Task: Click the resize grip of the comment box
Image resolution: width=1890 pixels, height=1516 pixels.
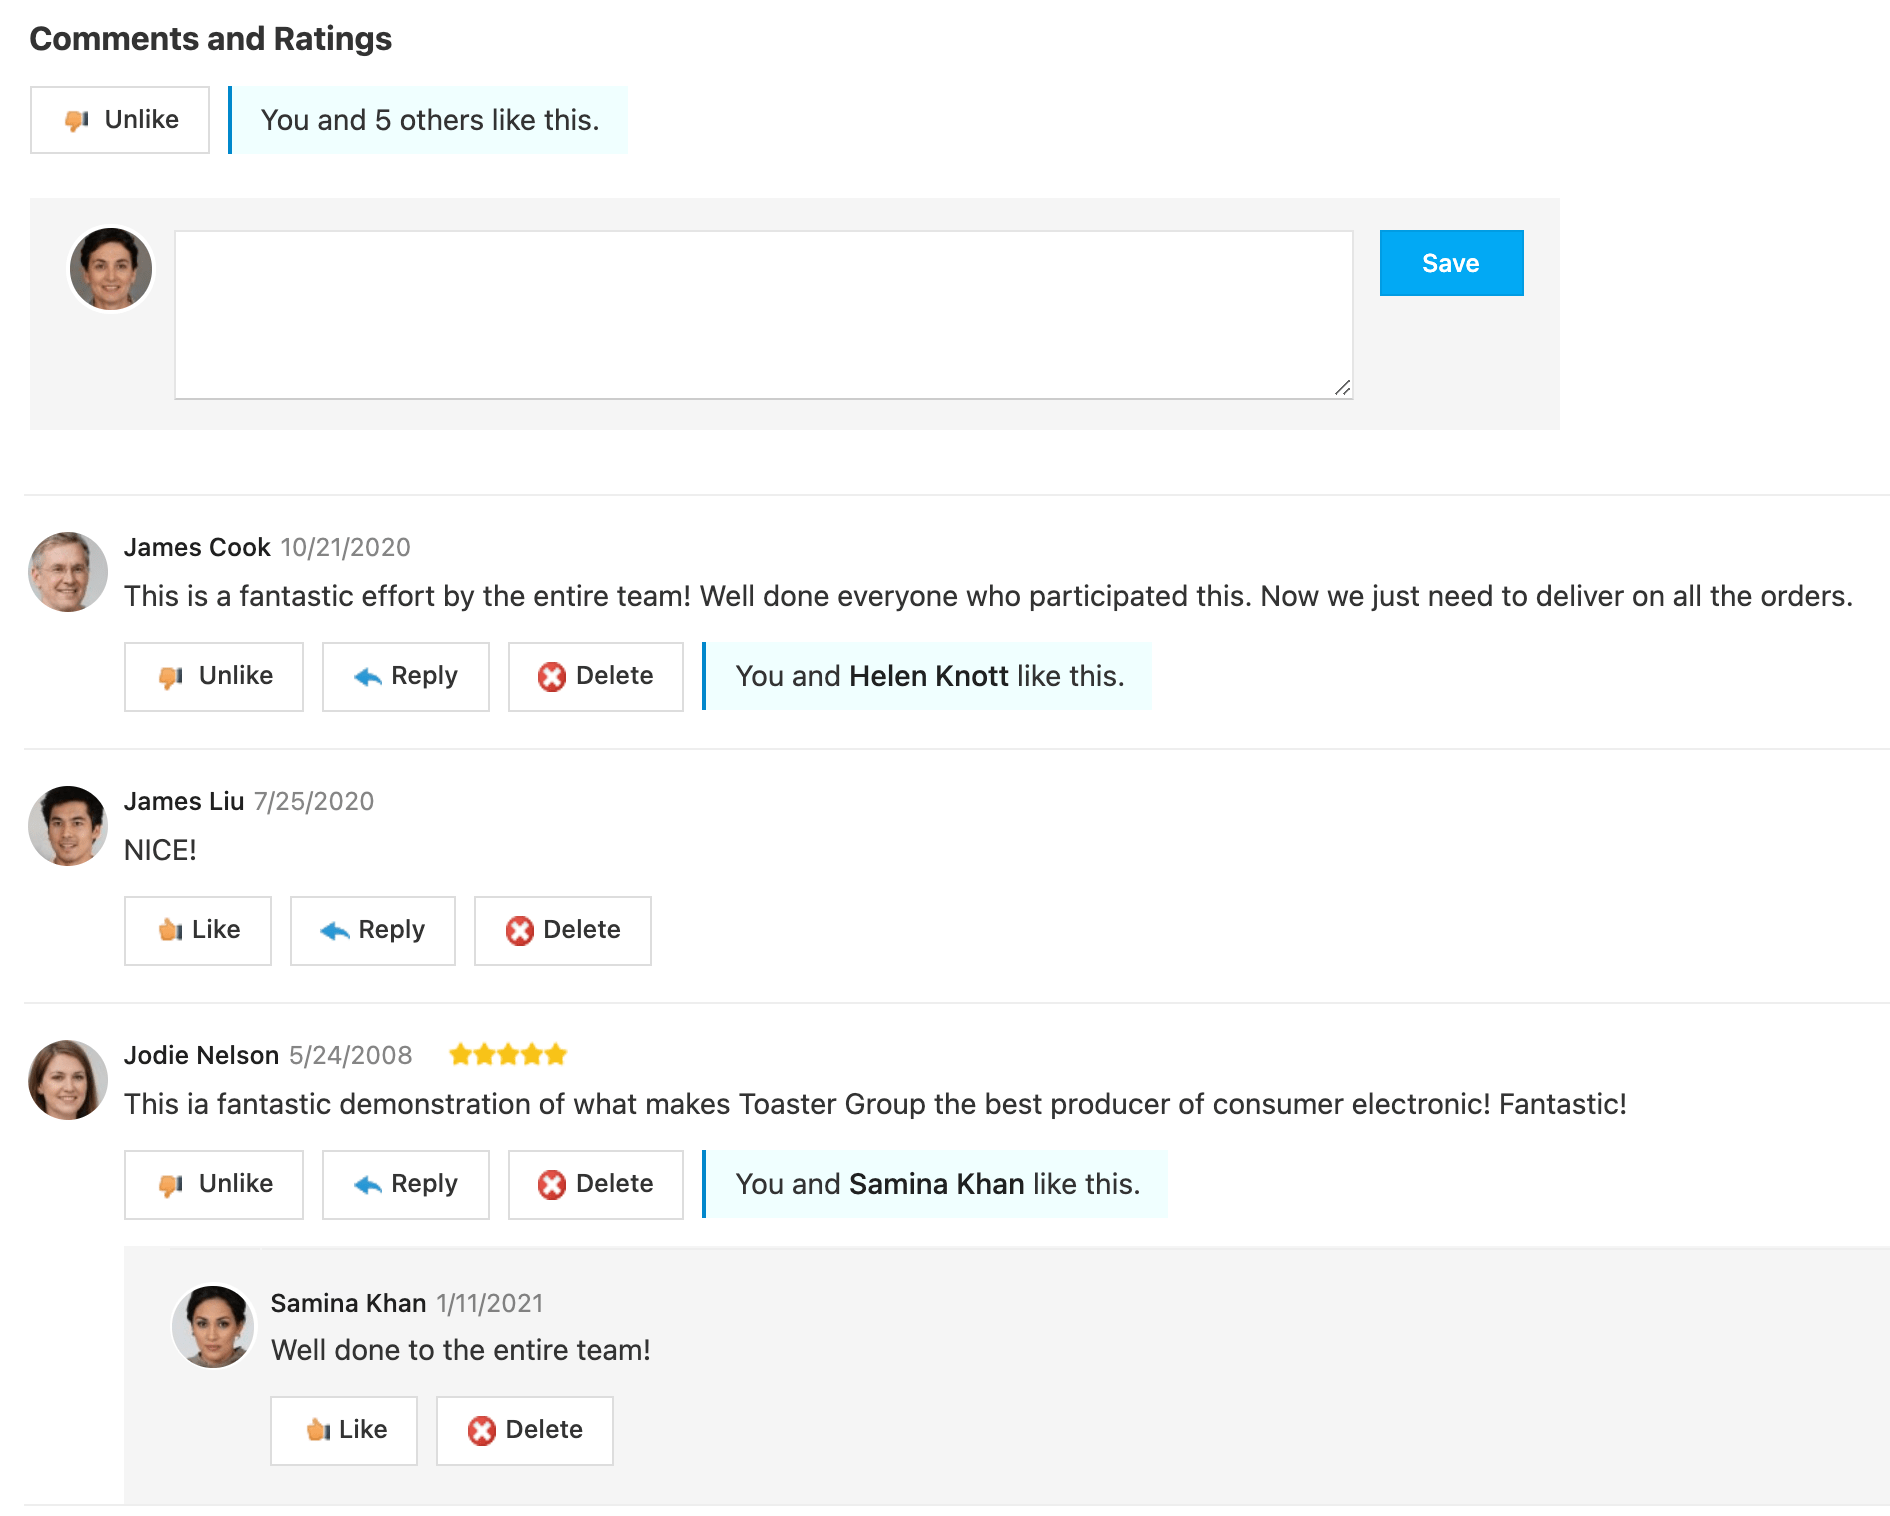Action: [1342, 388]
